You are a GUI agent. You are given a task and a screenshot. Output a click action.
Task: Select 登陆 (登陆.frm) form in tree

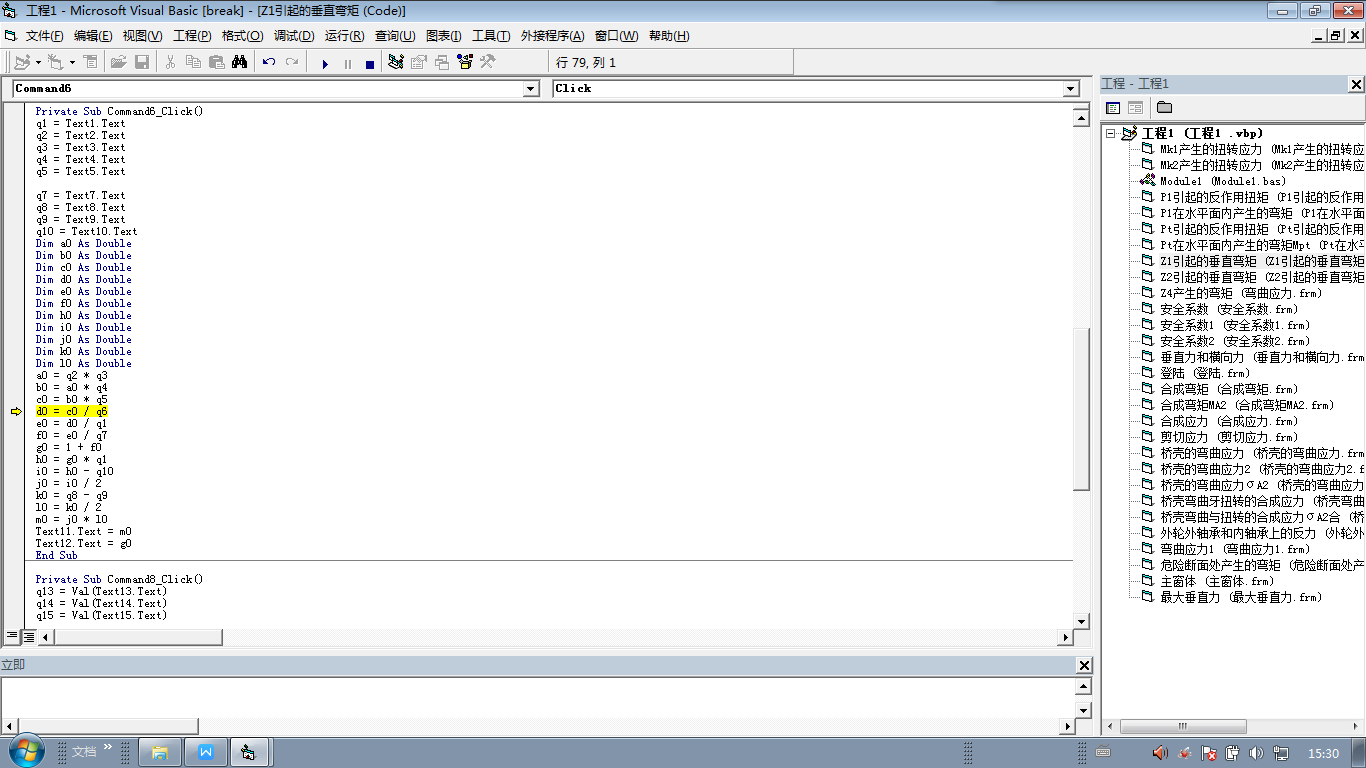click(x=1205, y=373)
